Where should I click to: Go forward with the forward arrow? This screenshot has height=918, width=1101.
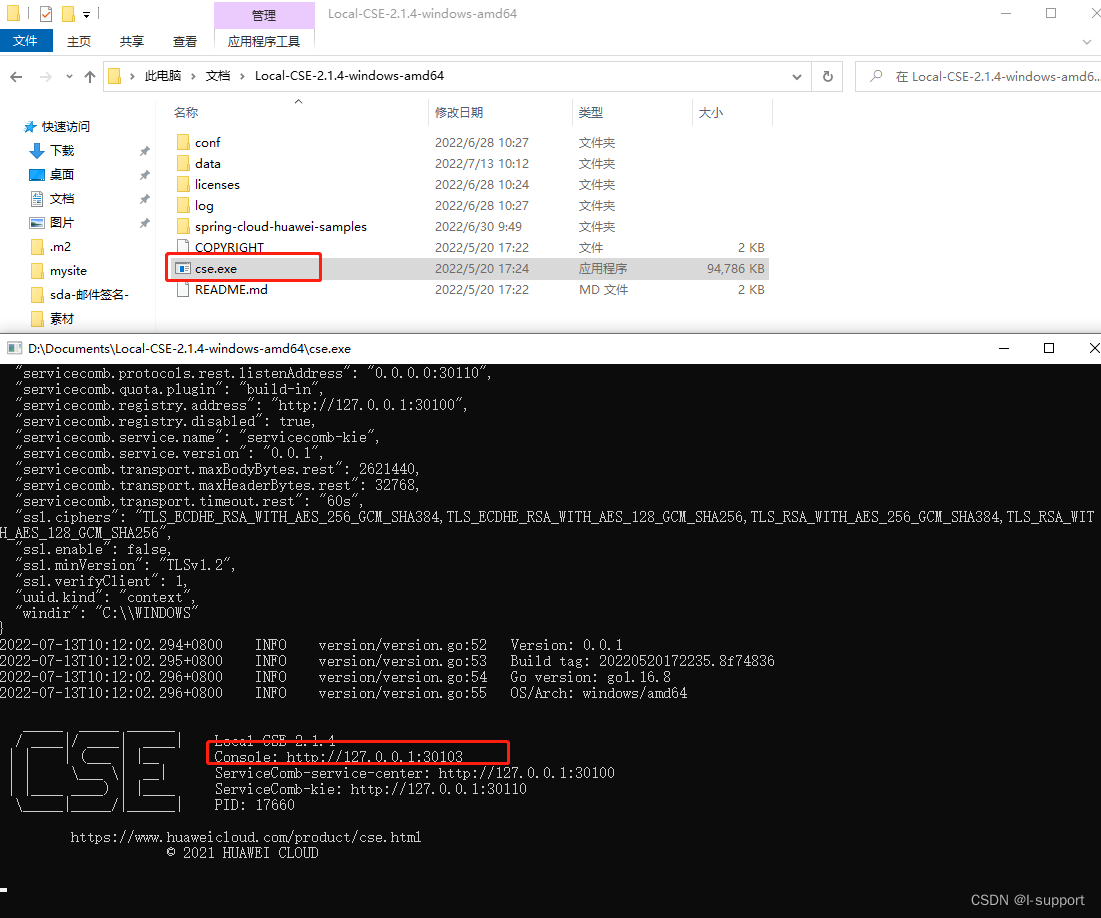coord(46,77)
